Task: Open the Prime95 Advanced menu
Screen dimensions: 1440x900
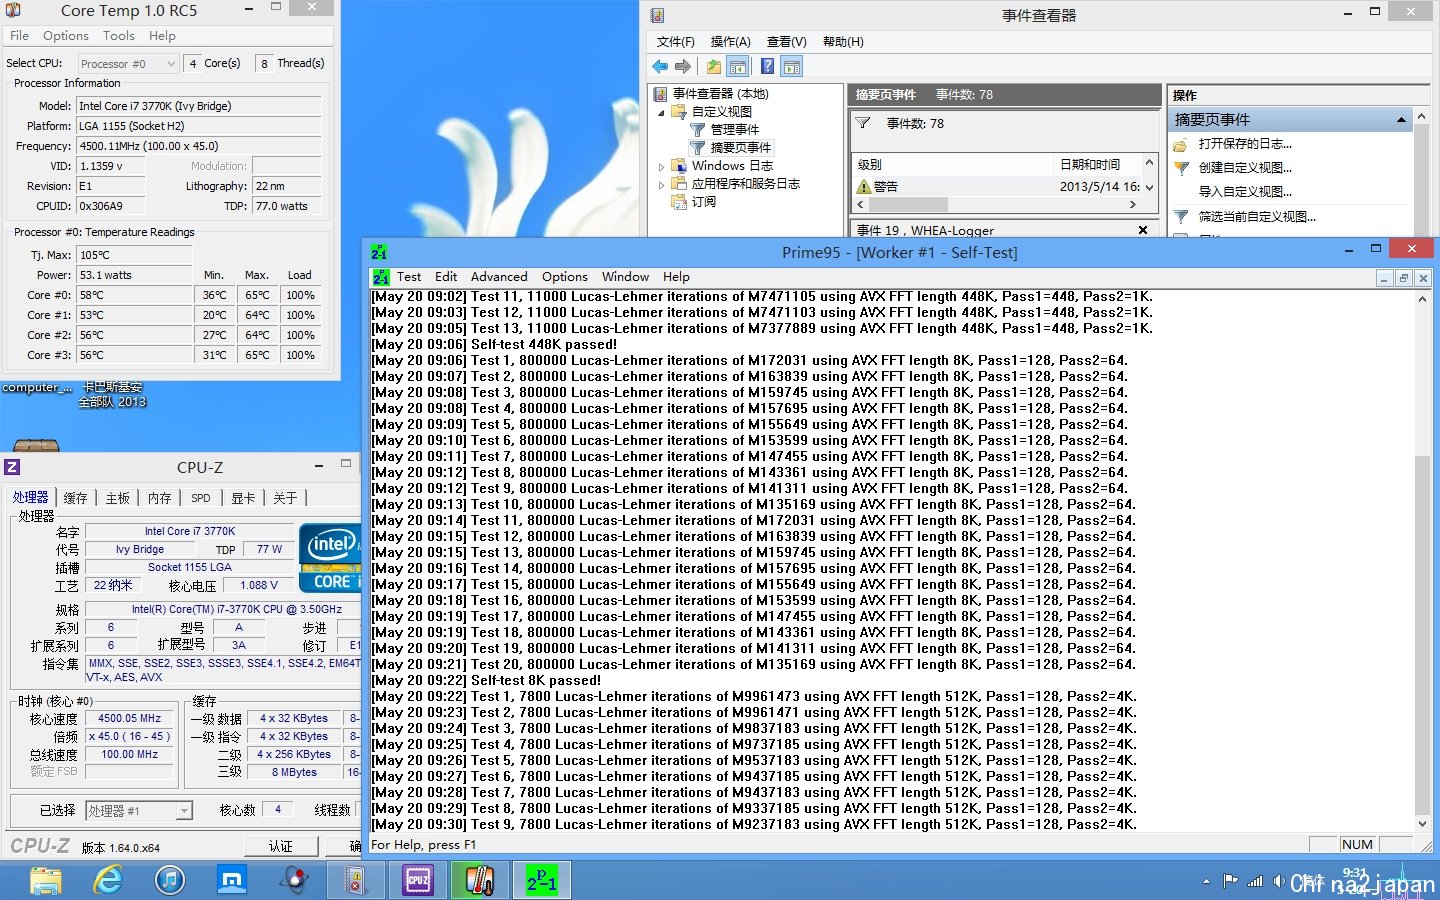Action: (499, 277)
